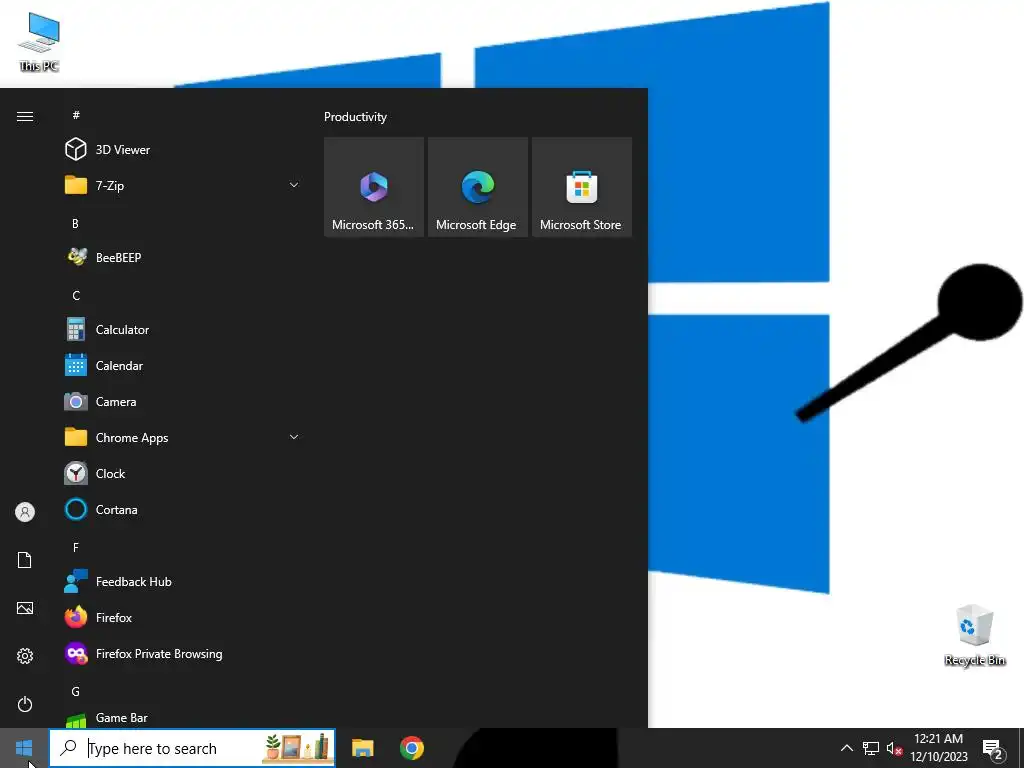
Task: Open Calculator app
Action: pyautogui.click(x=182, y=330)
